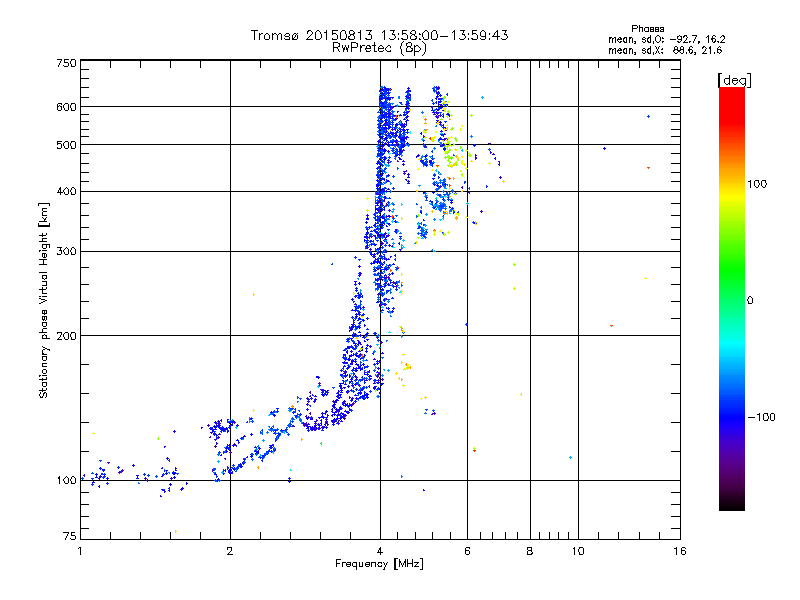The width and height of the screenshot is (800, 600).
Task: Click the y-axis tick label '300'
Action: [x=66, y=252]
